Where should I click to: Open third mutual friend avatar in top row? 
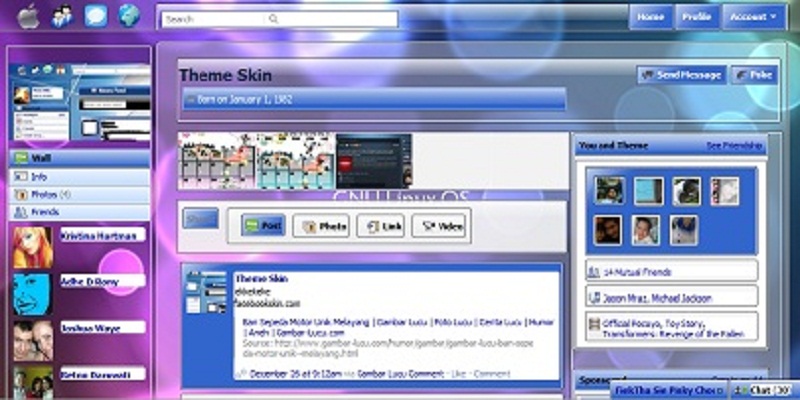[686, 191]
